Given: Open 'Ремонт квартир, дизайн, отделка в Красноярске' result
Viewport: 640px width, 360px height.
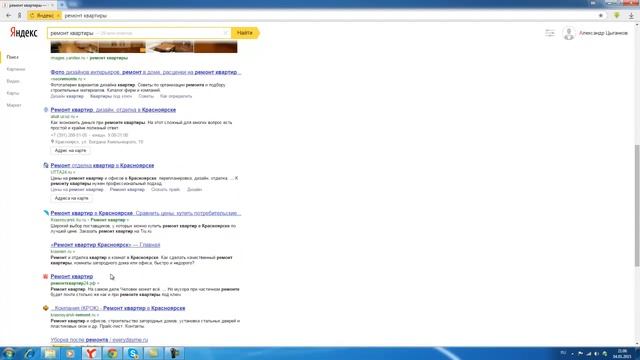Looking at the screenshot, I should click(x=113, y=110).
